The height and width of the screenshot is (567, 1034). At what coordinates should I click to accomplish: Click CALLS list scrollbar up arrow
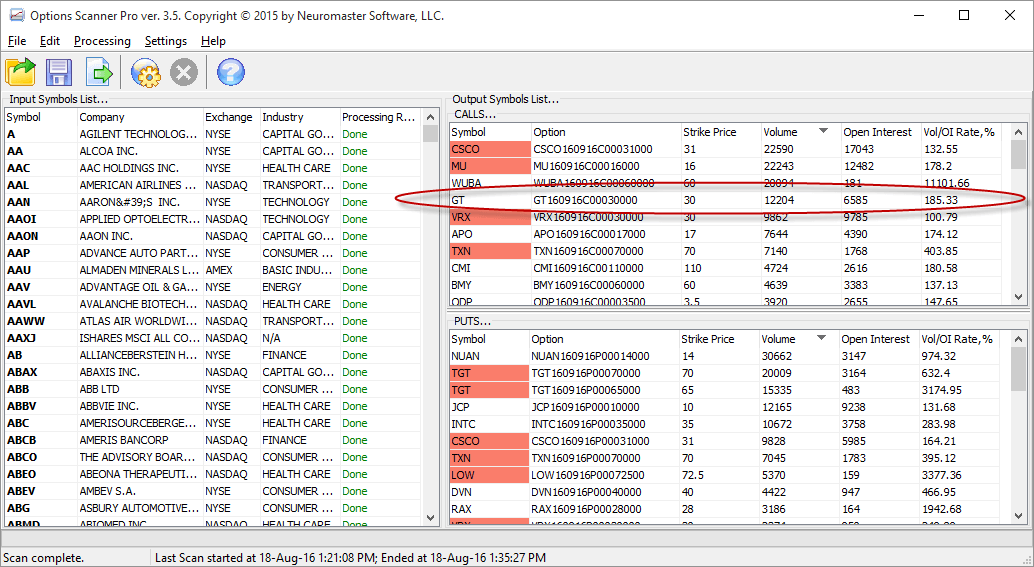pos(1018,133)
